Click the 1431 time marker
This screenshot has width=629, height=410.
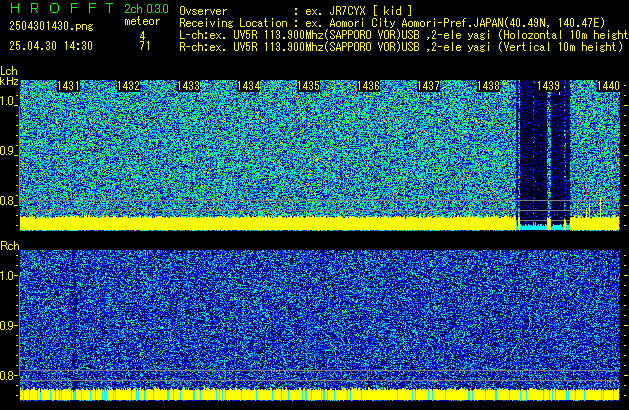(x=69, y=86)
